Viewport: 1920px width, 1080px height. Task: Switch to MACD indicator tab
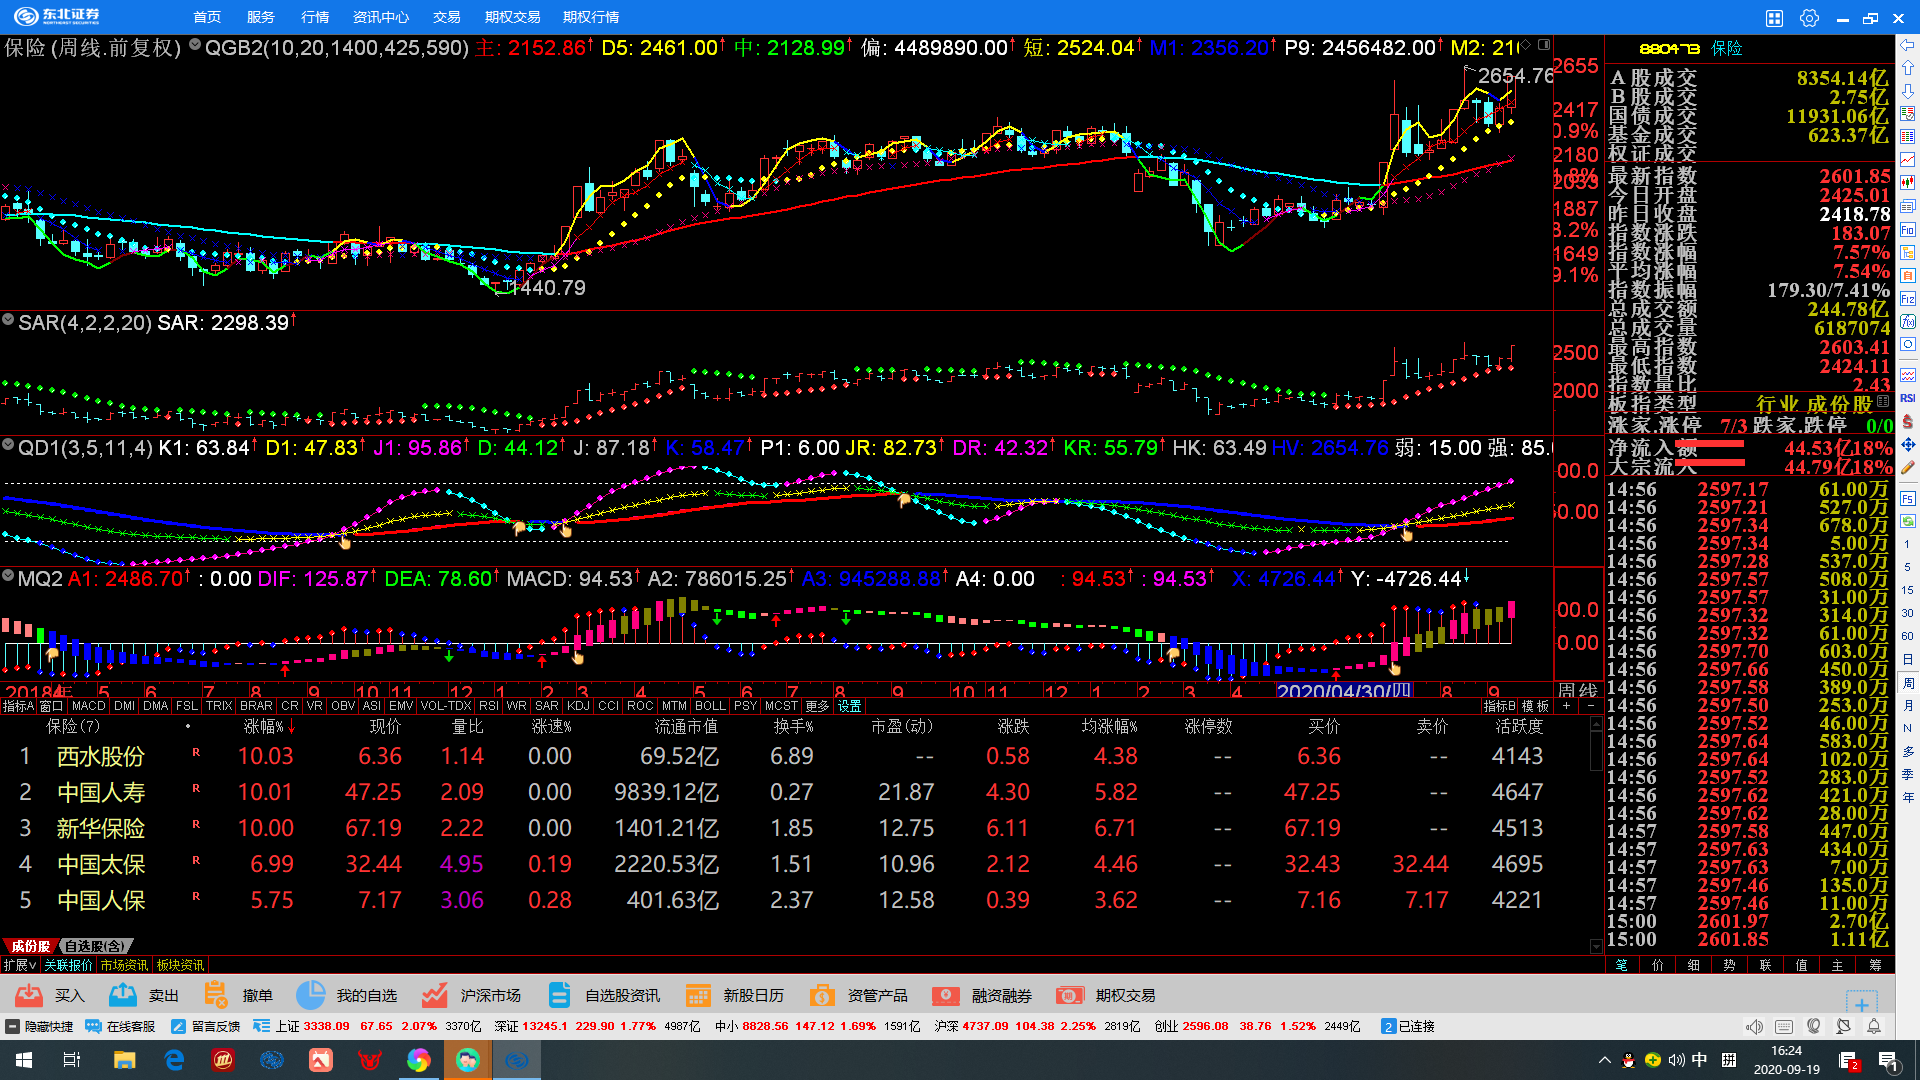click(x=88, y=706)
